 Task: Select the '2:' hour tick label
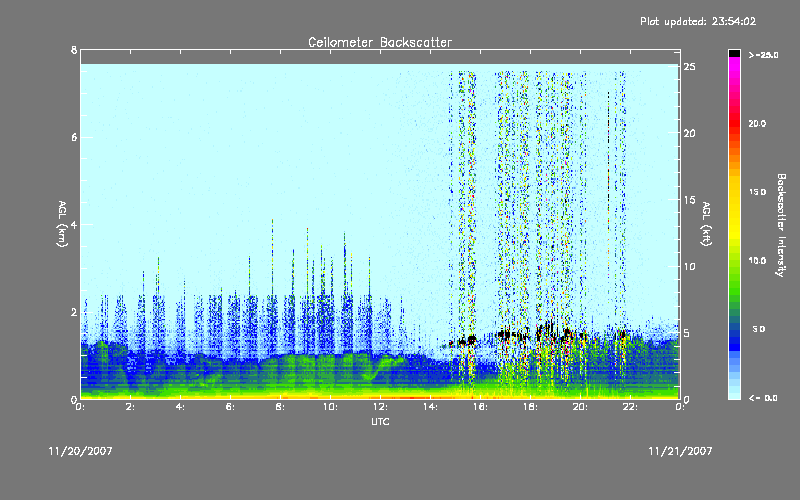pos(131,407)
